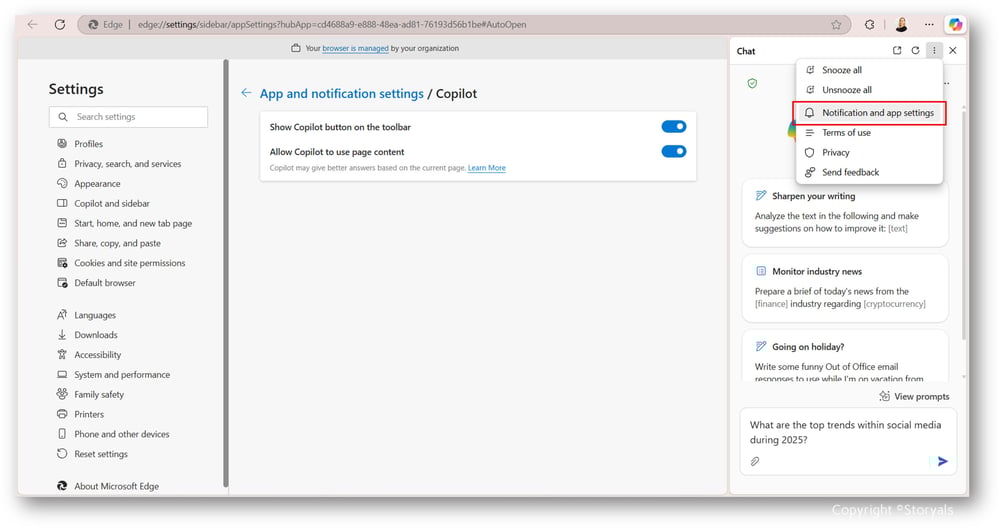Open Profiles settings

80,144
